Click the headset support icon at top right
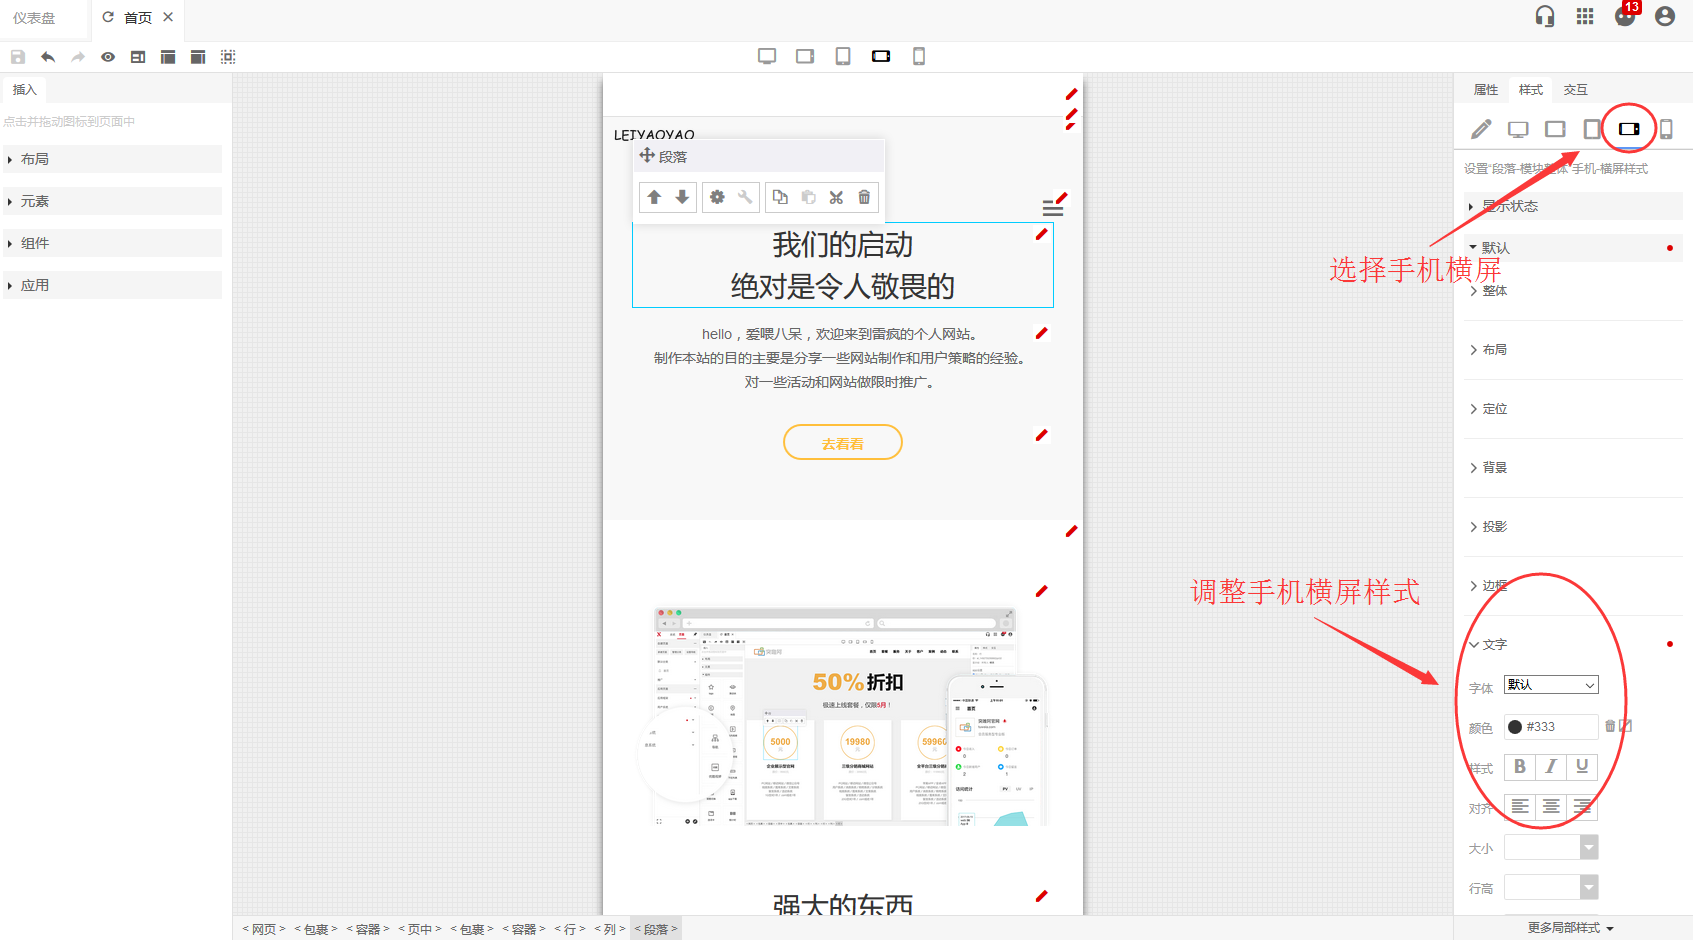This screenshot has width=1693, height=940. pos(1545,16)
